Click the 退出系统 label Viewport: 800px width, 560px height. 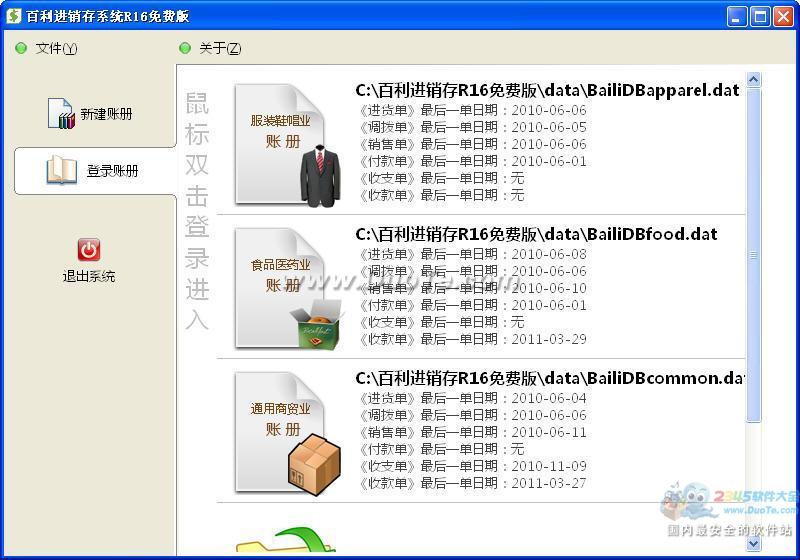point(89,276)
